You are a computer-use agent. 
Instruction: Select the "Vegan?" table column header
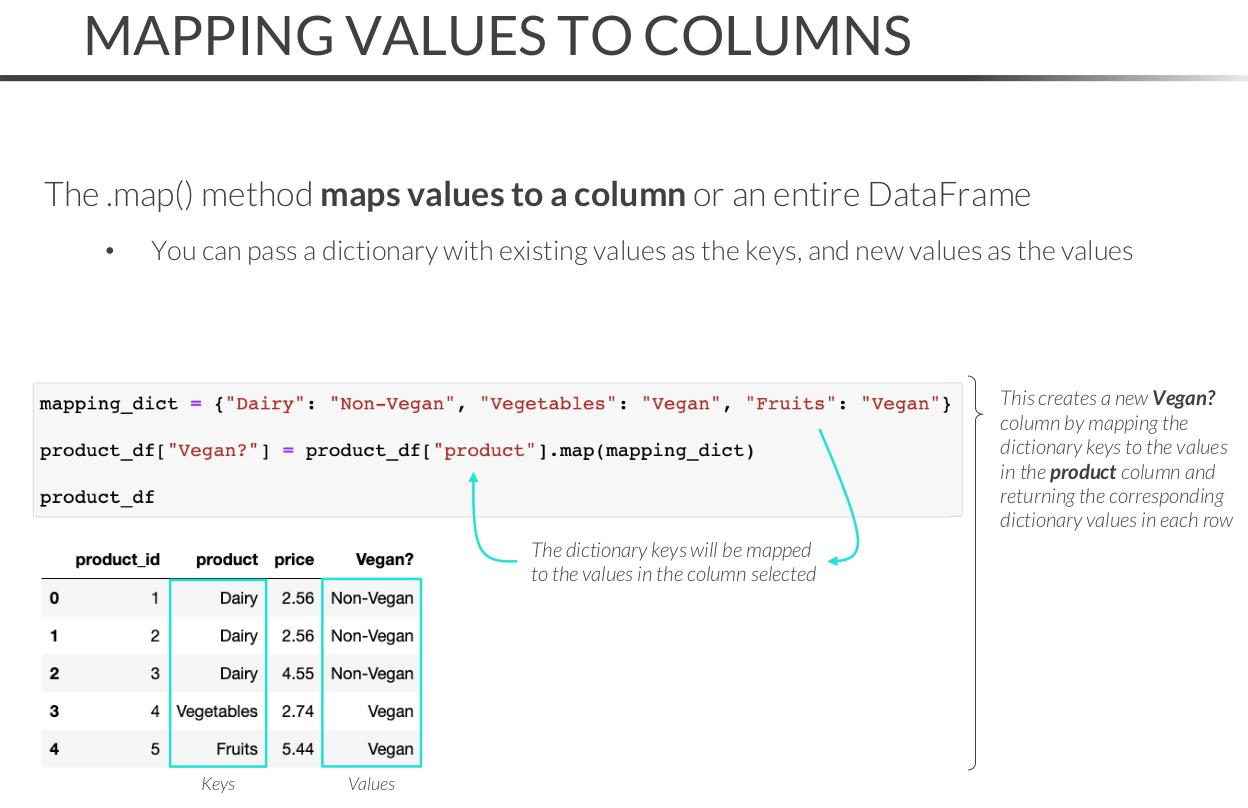pyautogui.click(x=384, y=560)
